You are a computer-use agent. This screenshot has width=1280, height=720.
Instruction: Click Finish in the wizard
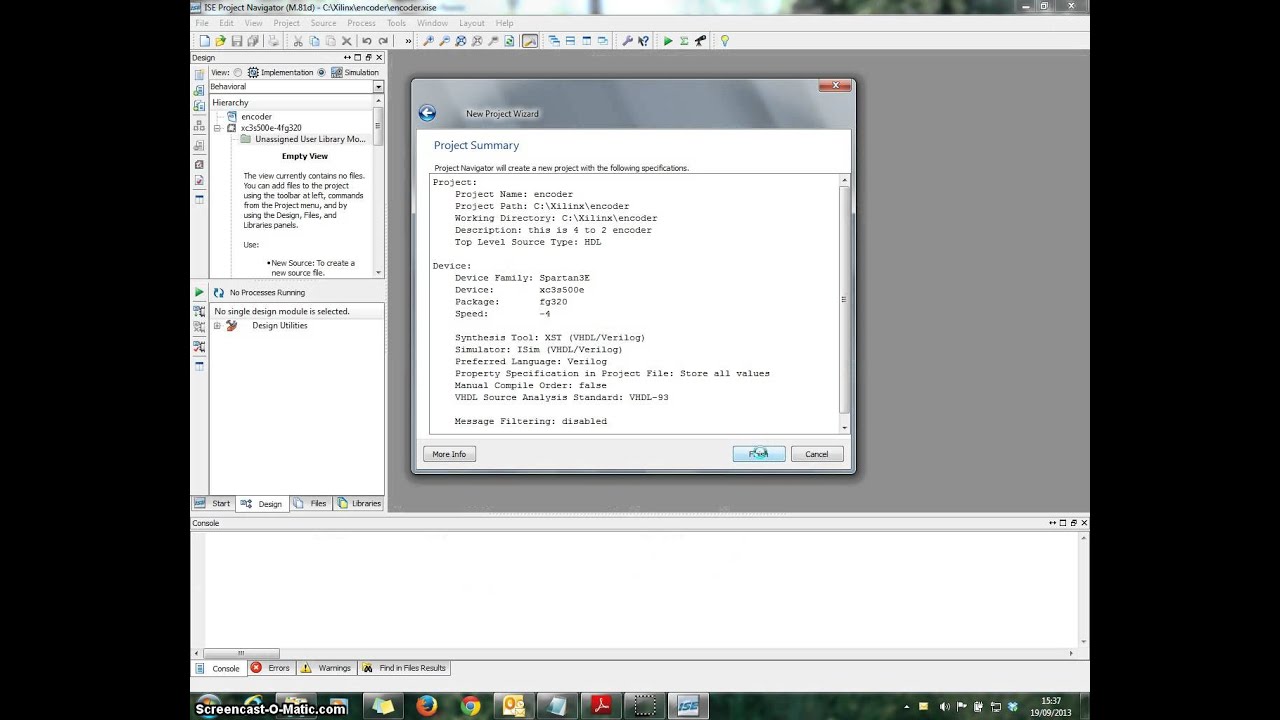tap(759, 454)
